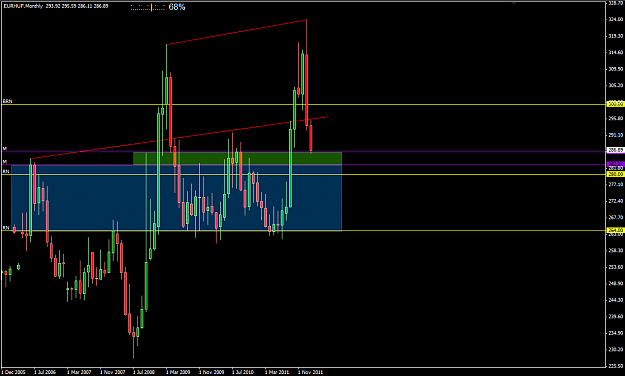The image size is (625, 376).
Task: Click the purple highlighted price label
Action: click(x=615, y=164)
